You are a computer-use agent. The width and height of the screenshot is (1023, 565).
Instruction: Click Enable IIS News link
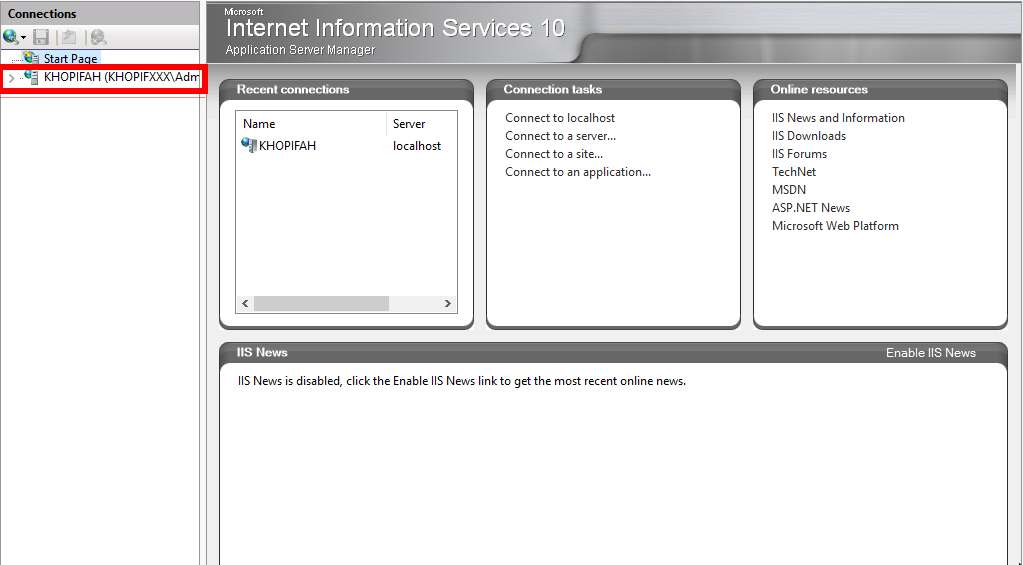tap(931, 352)
